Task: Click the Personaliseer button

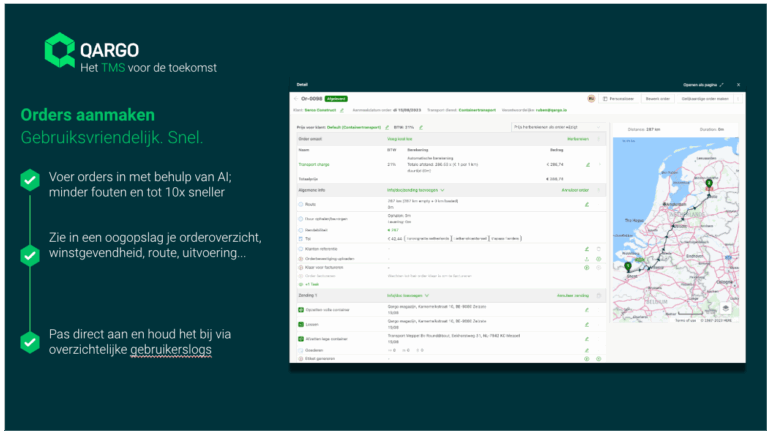Action: tap(620, 99)
